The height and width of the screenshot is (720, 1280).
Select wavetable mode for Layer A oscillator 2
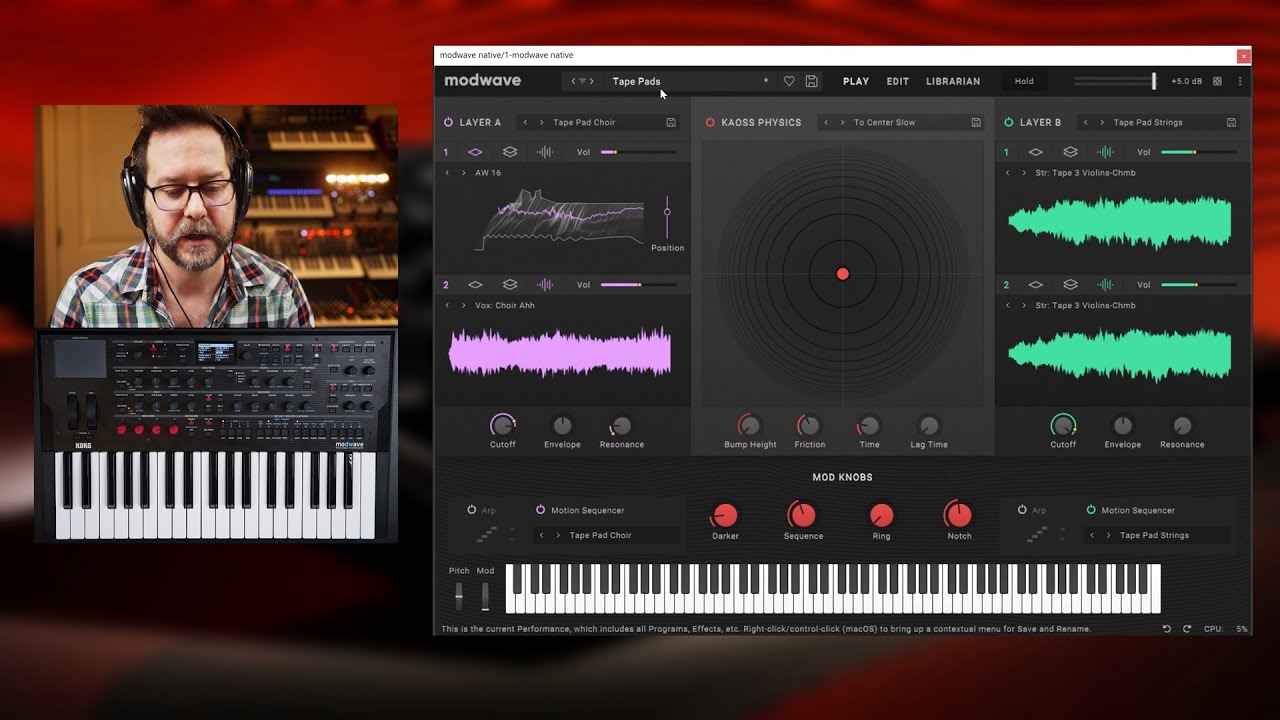(475, 285)
